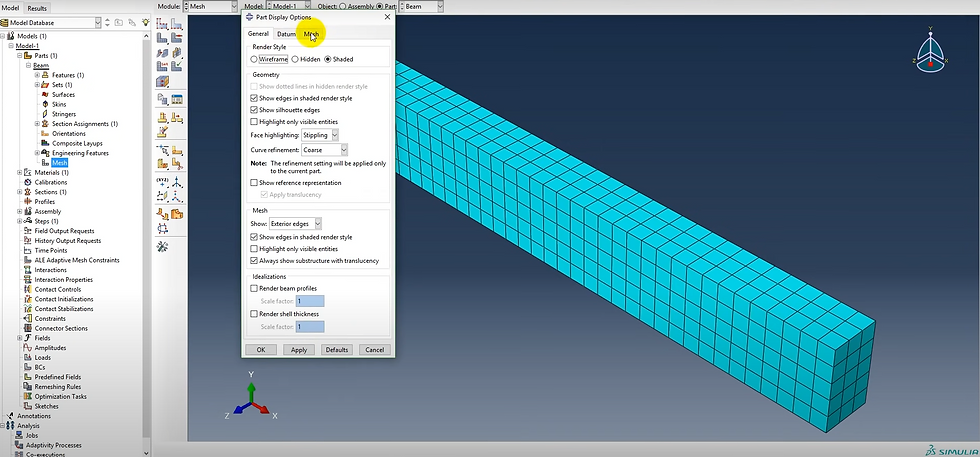Open the Model Database dropdown
980x457 pixels.
click(x=51, y=23)
